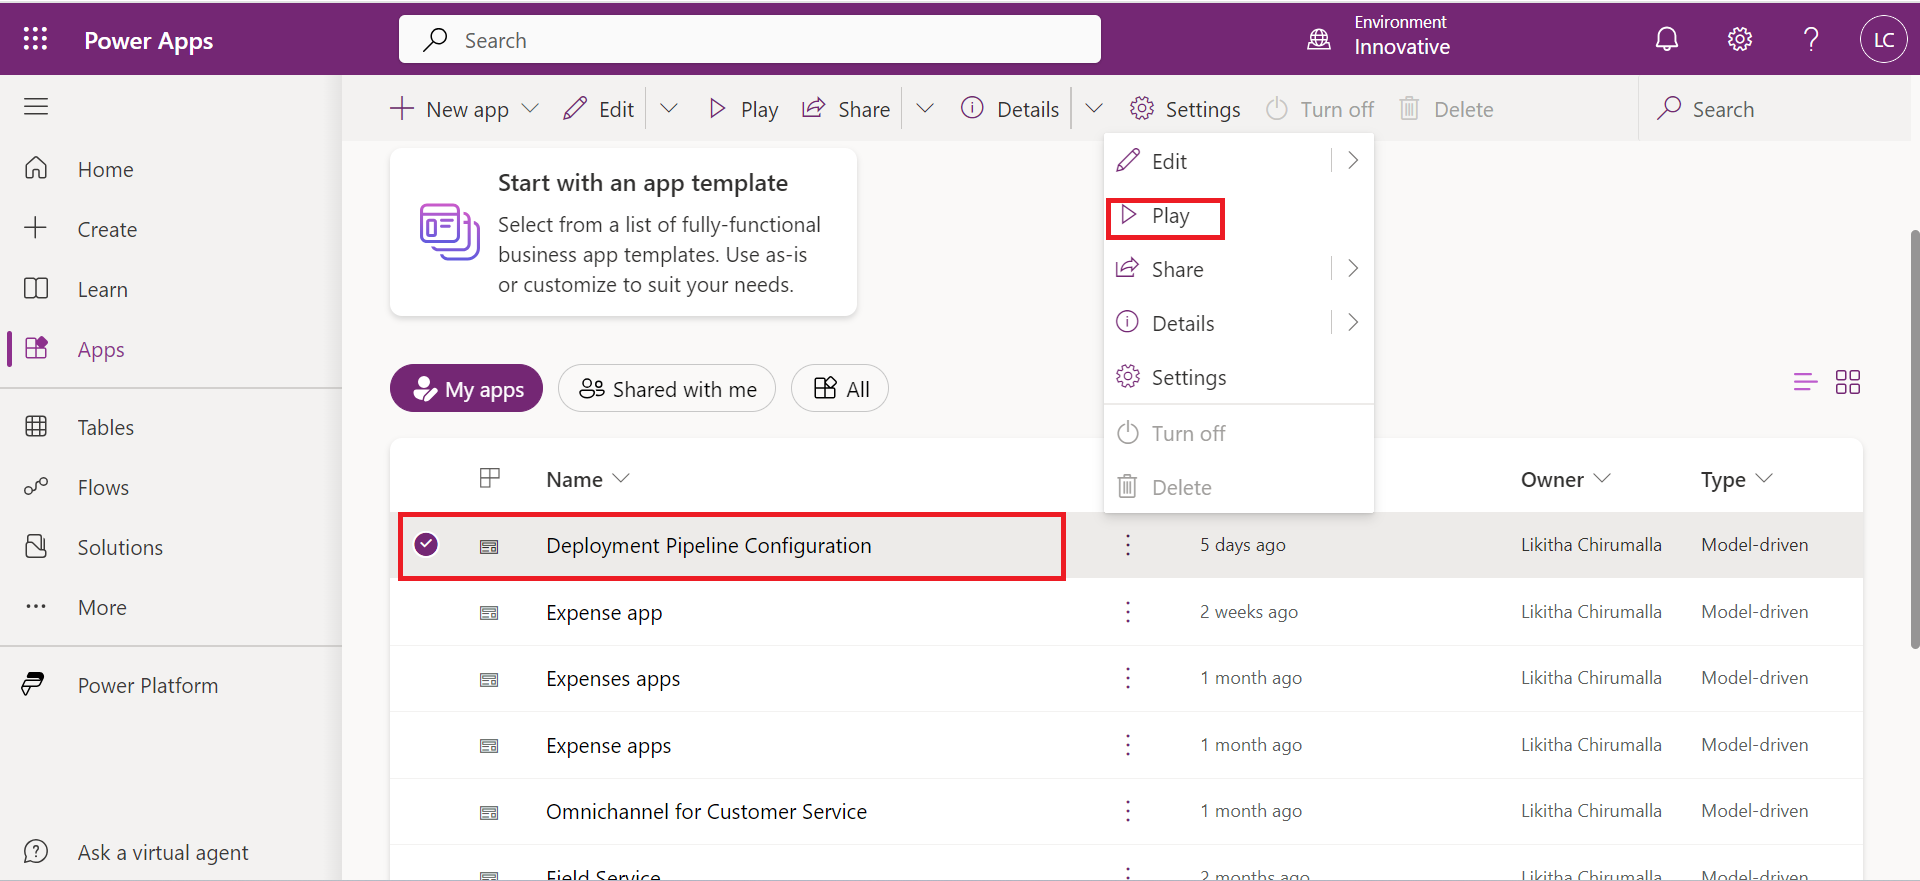The height and width of the screenshot is (881, 1920).
Task: Click the help question mark icon
Action: coord(1810,40)
